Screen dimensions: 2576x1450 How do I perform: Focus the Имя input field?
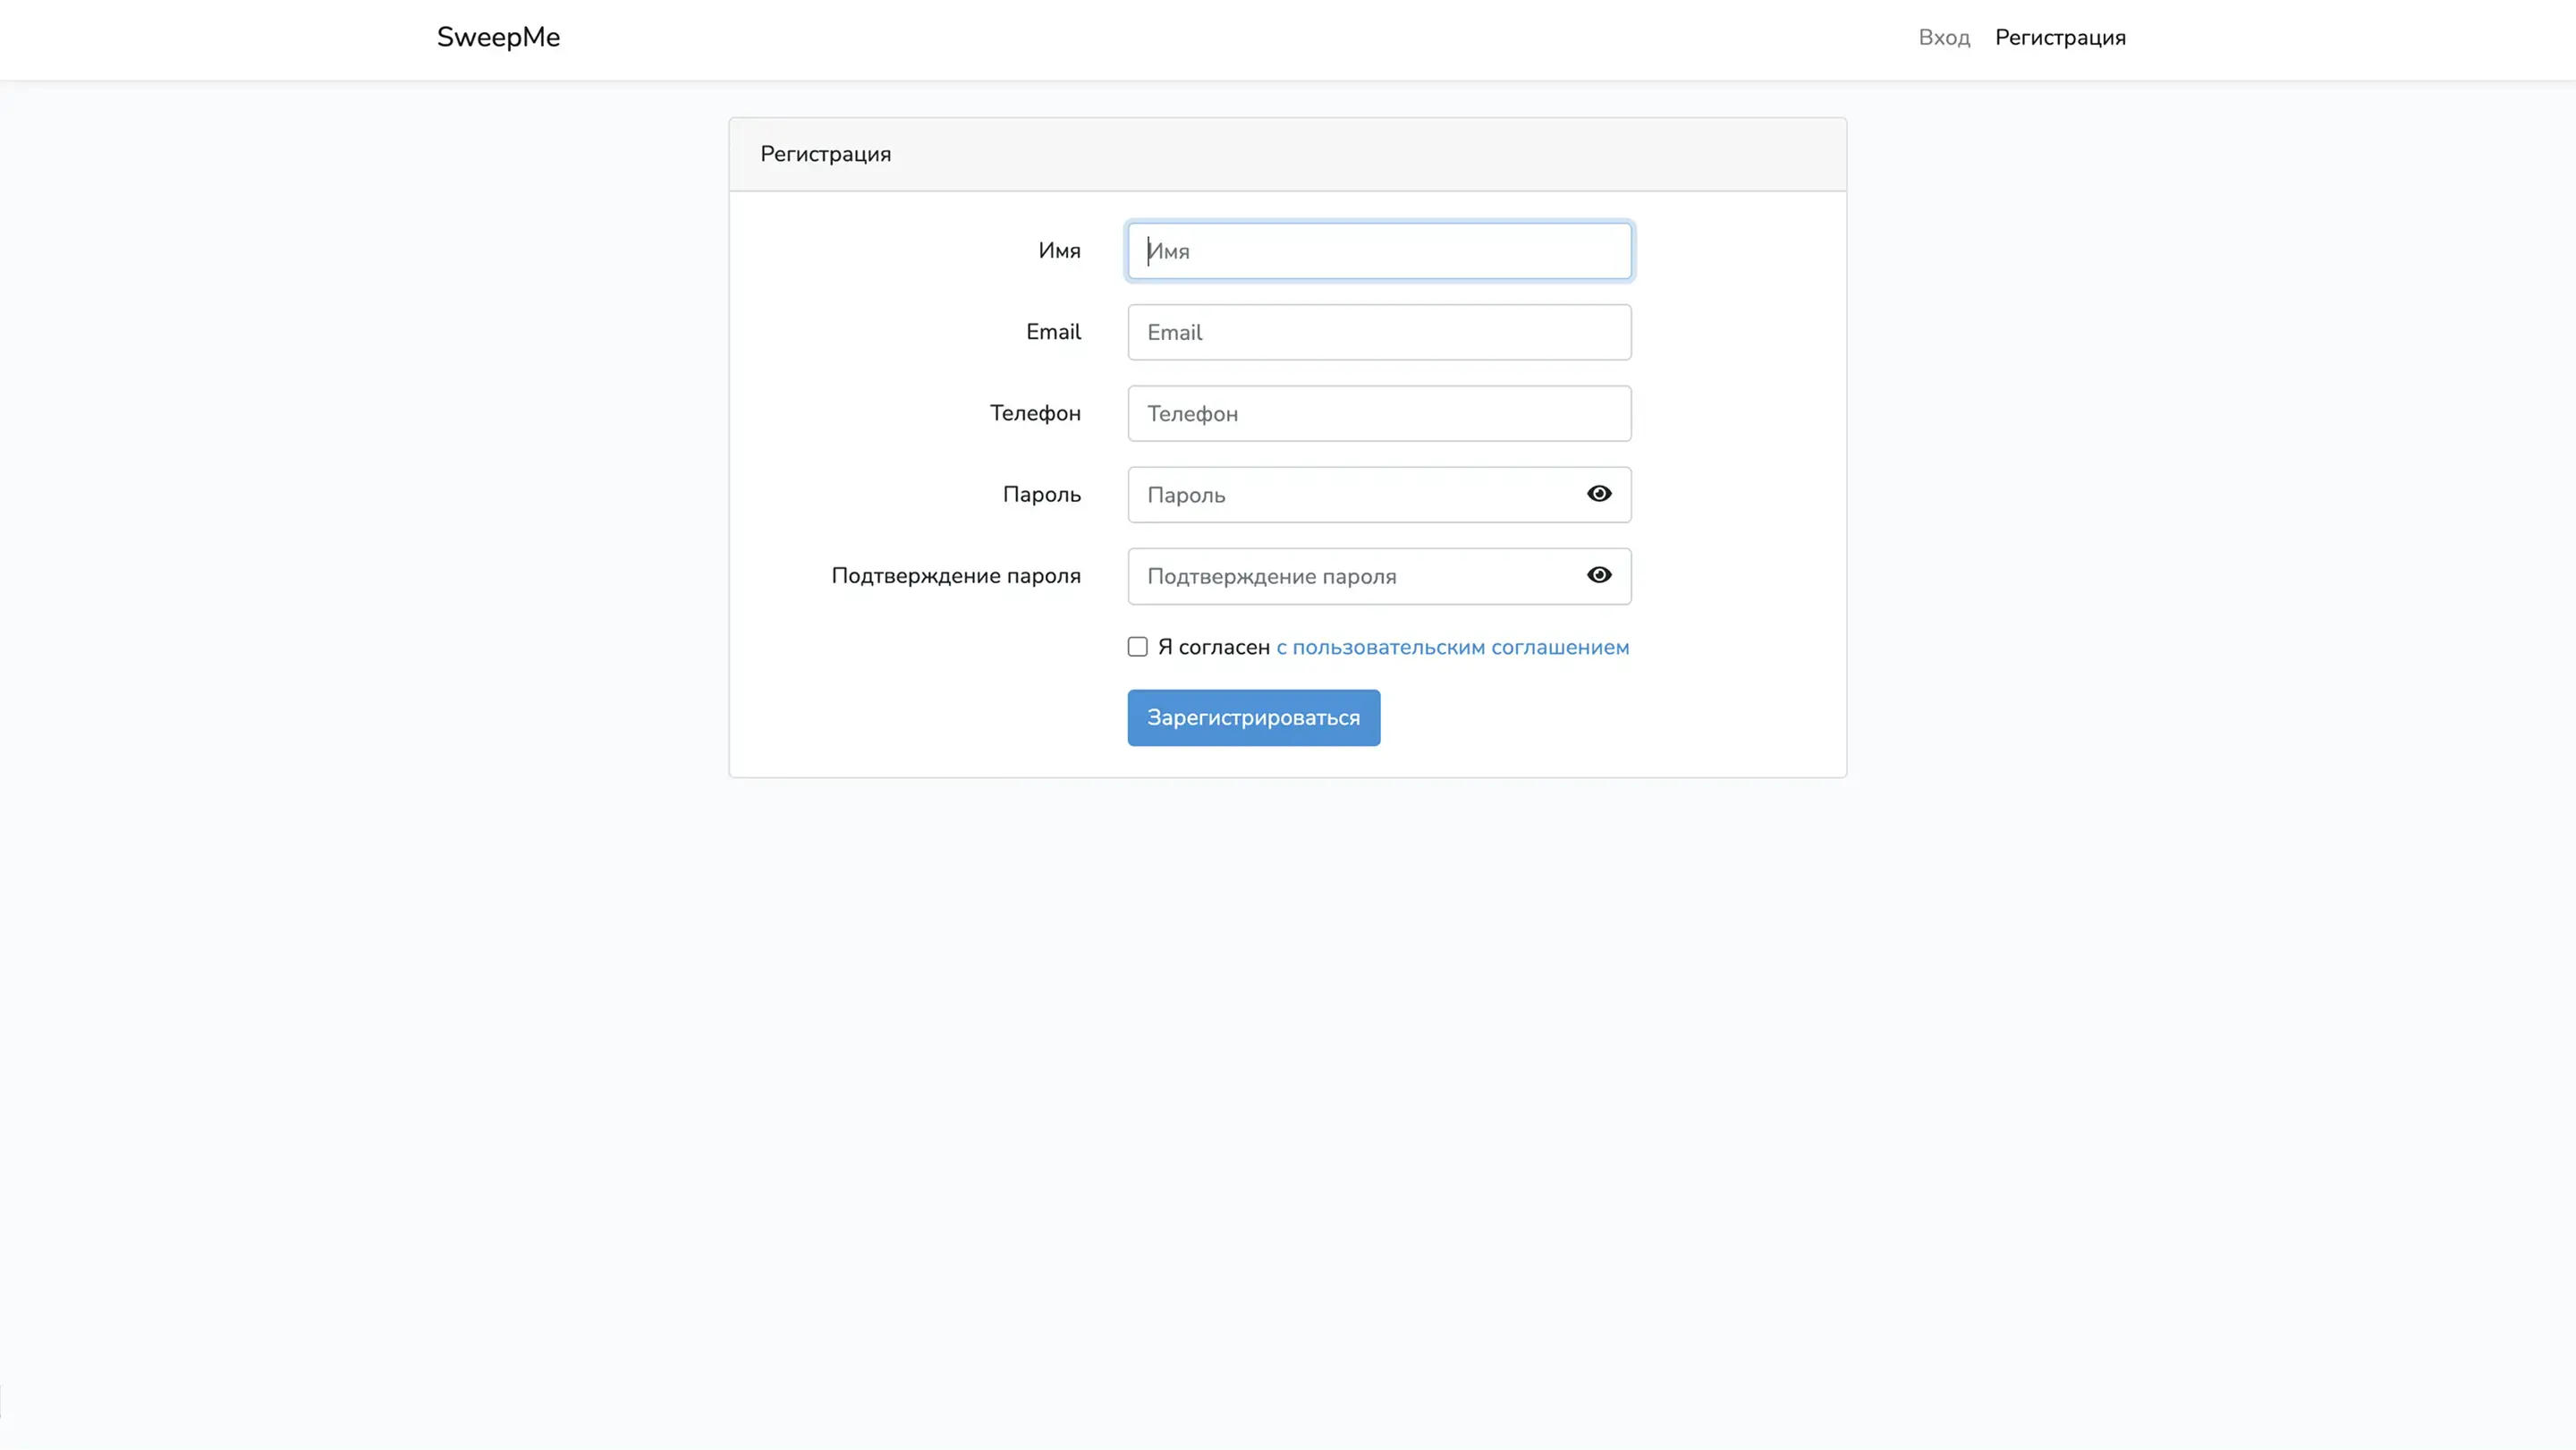(x=1378, y=251)
